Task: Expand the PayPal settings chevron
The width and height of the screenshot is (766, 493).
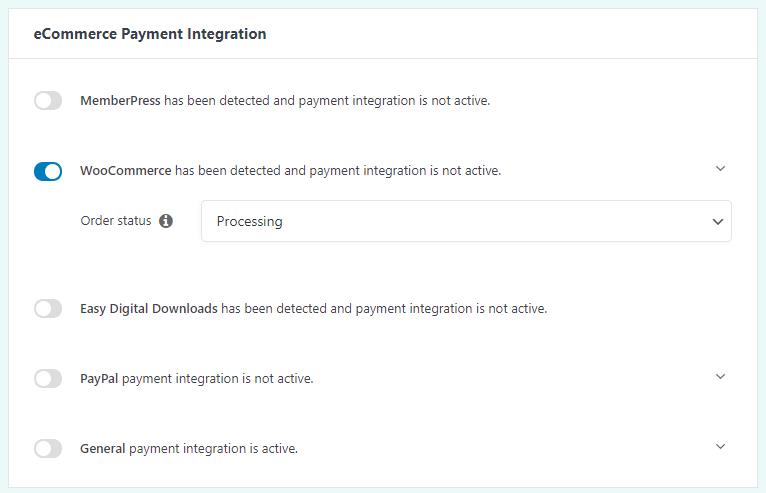Action: click(x=720, y=377)
